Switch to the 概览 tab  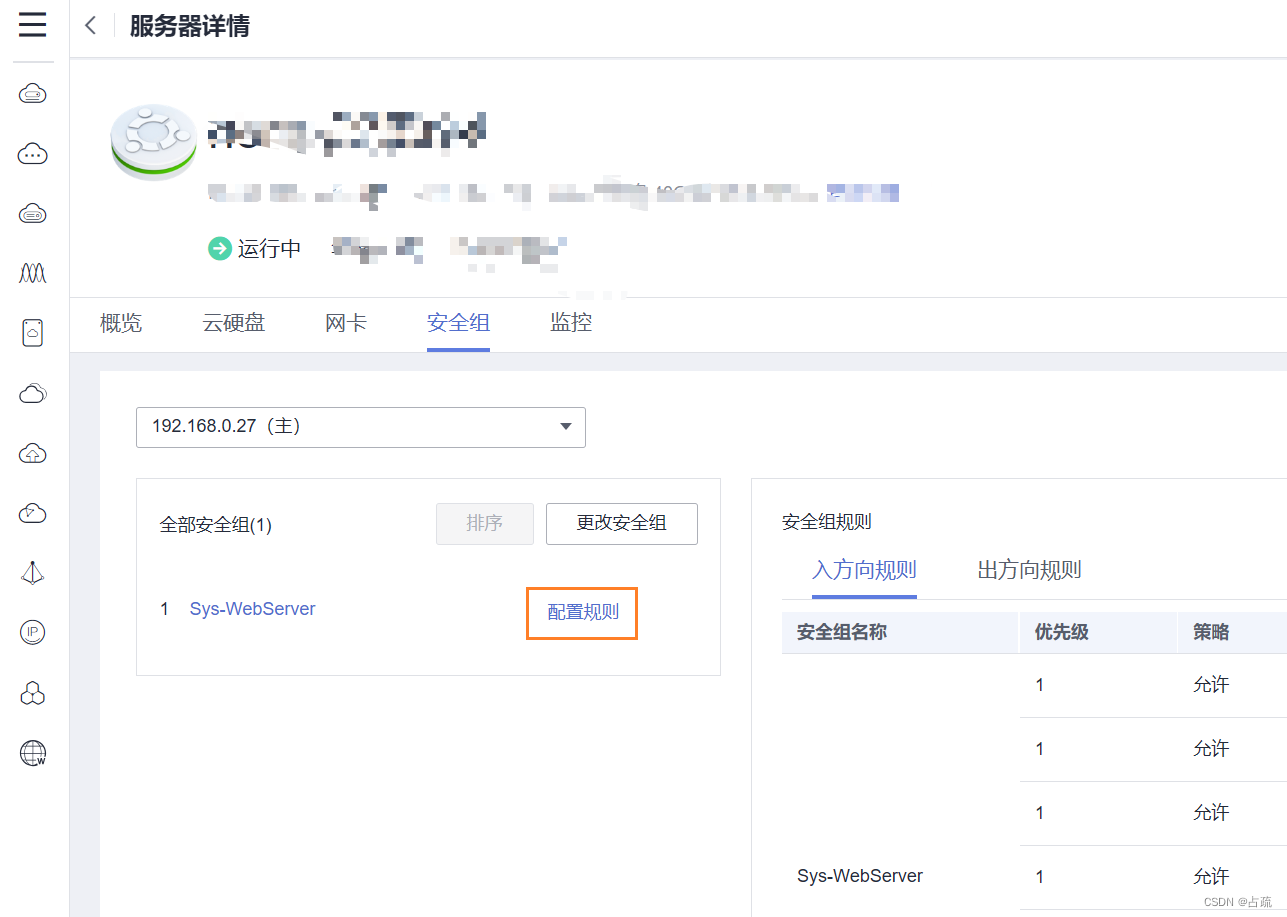121,323
